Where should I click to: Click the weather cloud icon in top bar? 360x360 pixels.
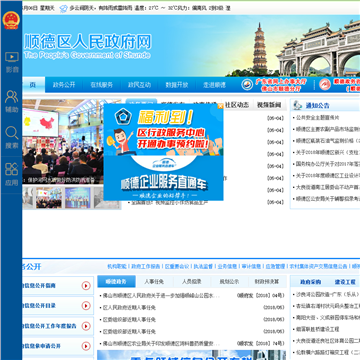[x=63, y=9]
